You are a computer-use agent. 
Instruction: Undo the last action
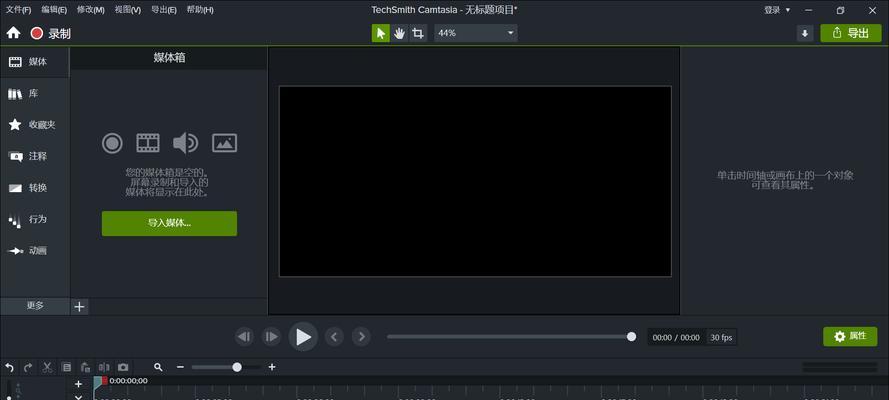point(9,368)
